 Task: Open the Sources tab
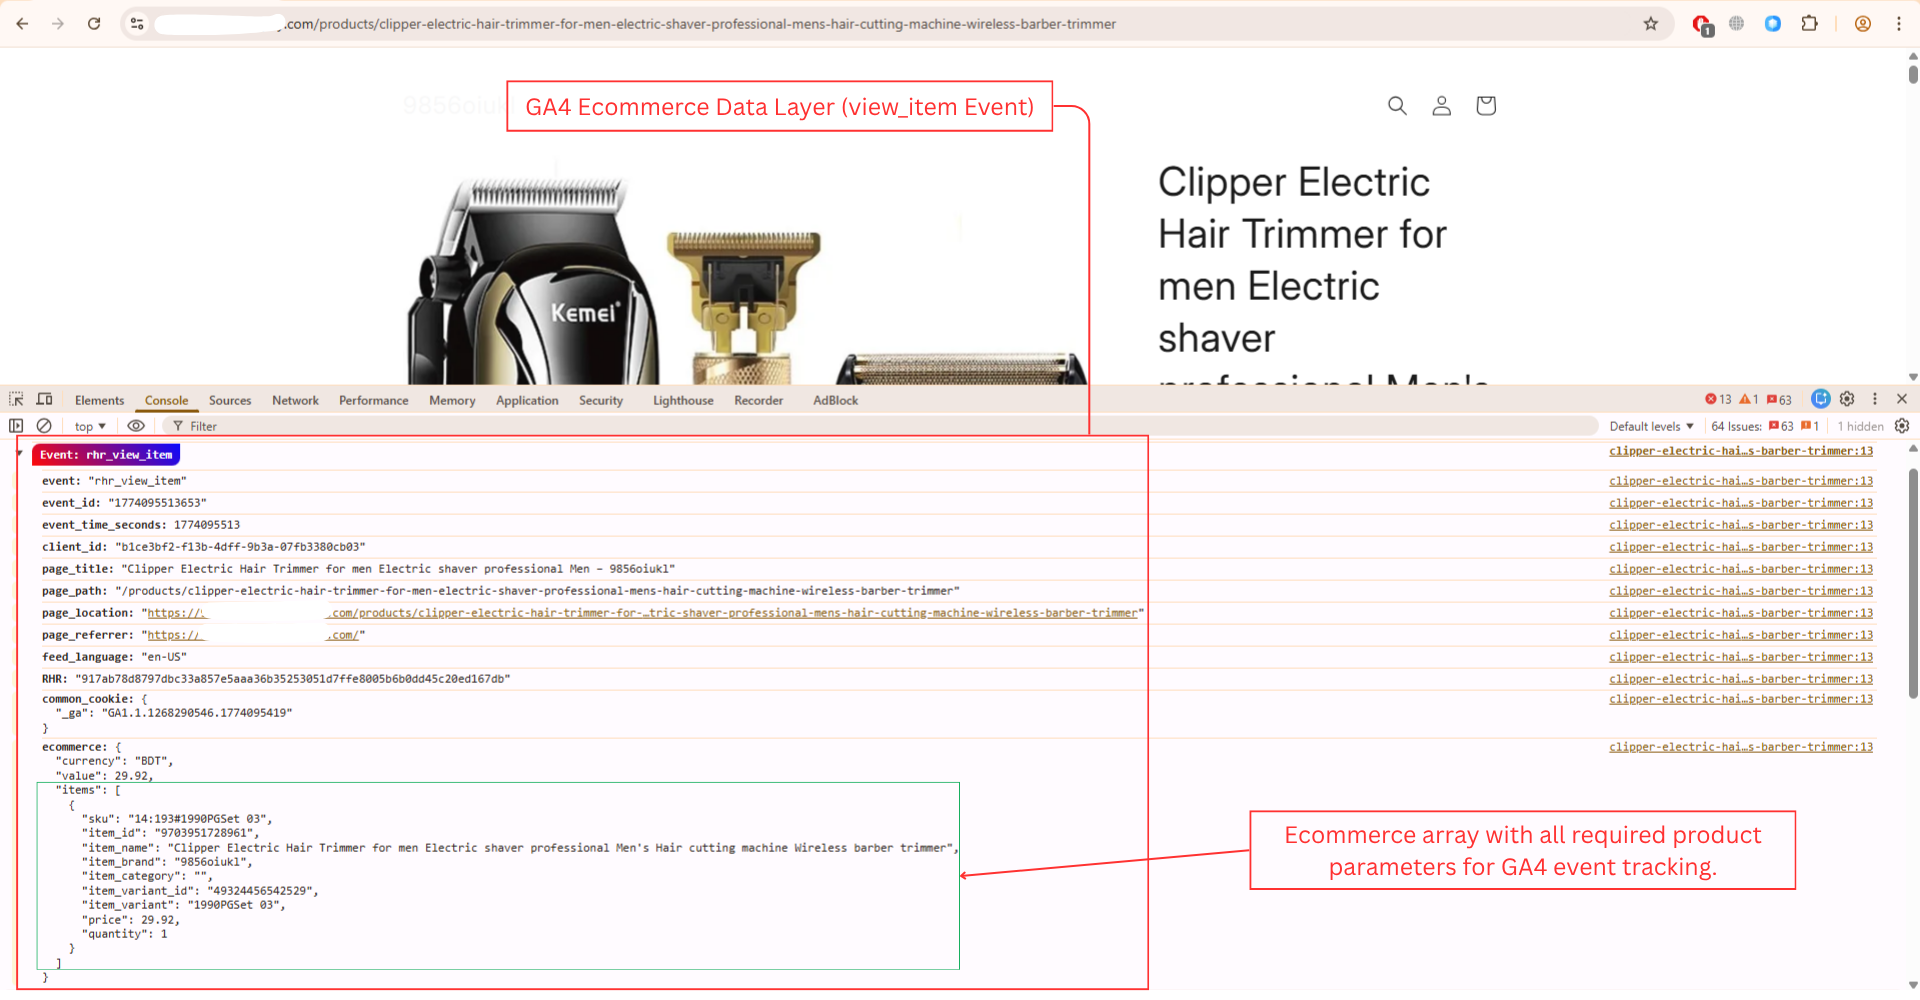[230, 400]
